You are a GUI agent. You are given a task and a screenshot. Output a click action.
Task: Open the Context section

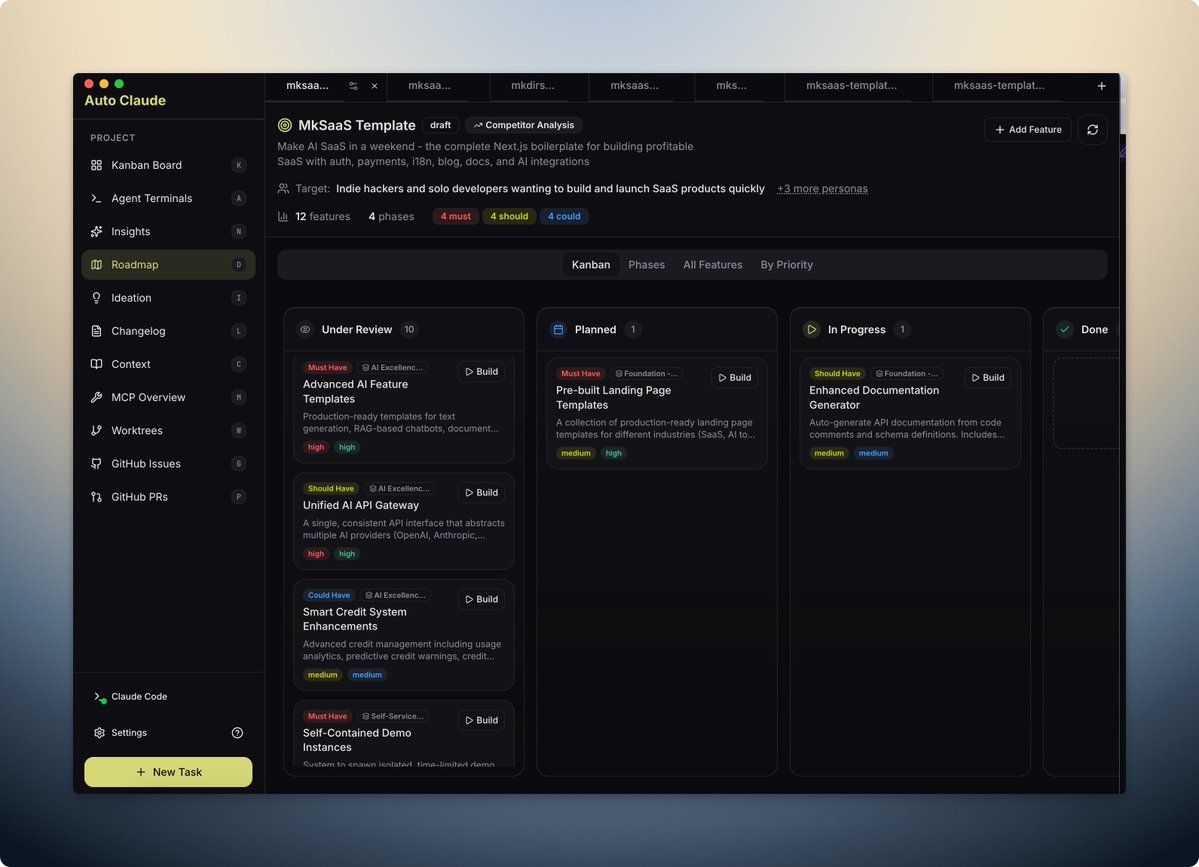click(167, 364)
